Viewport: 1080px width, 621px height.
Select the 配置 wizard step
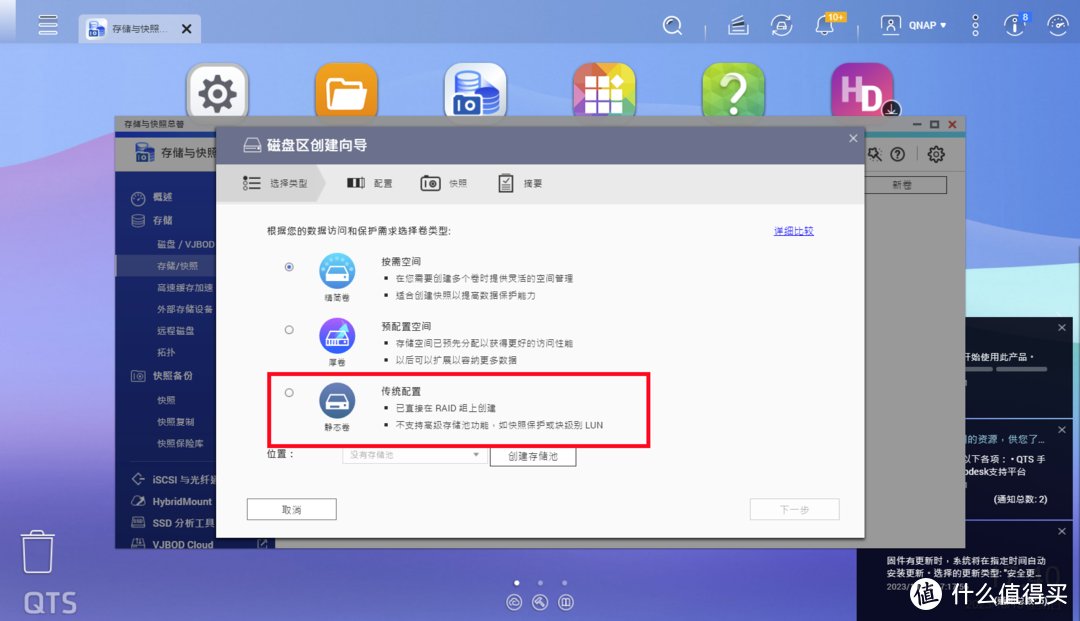point(370,183)
